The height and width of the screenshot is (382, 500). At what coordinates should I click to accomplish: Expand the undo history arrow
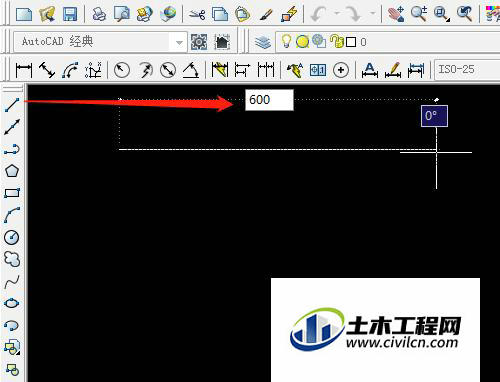pos(337,14)
